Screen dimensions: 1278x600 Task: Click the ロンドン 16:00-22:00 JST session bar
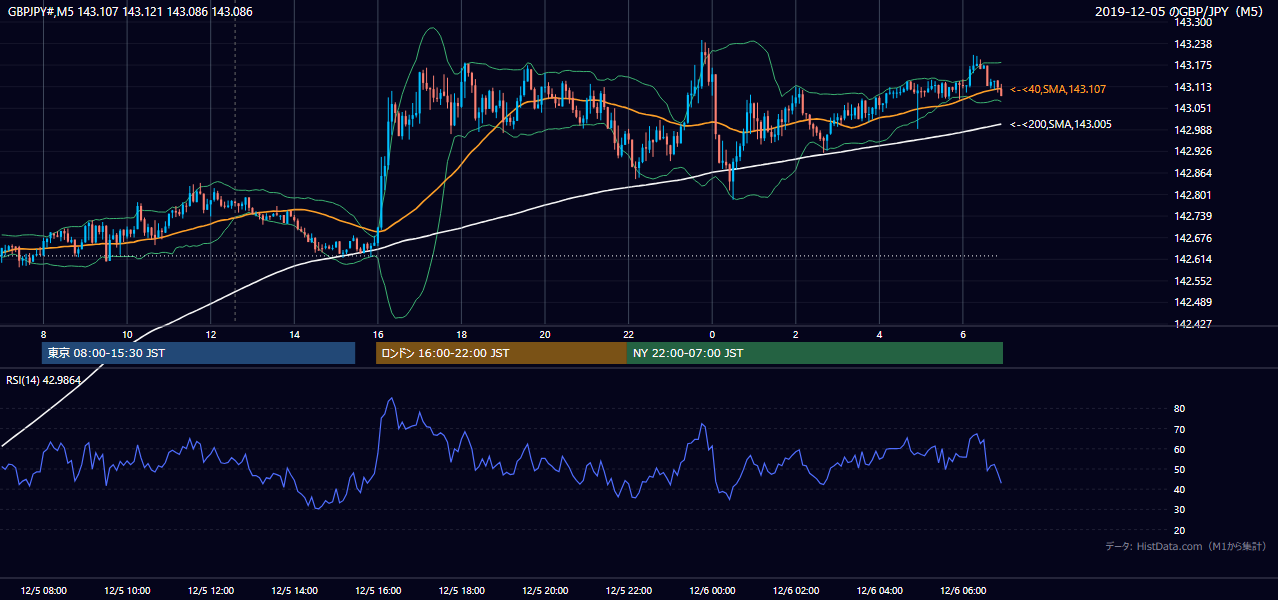[x=501, y=353]
